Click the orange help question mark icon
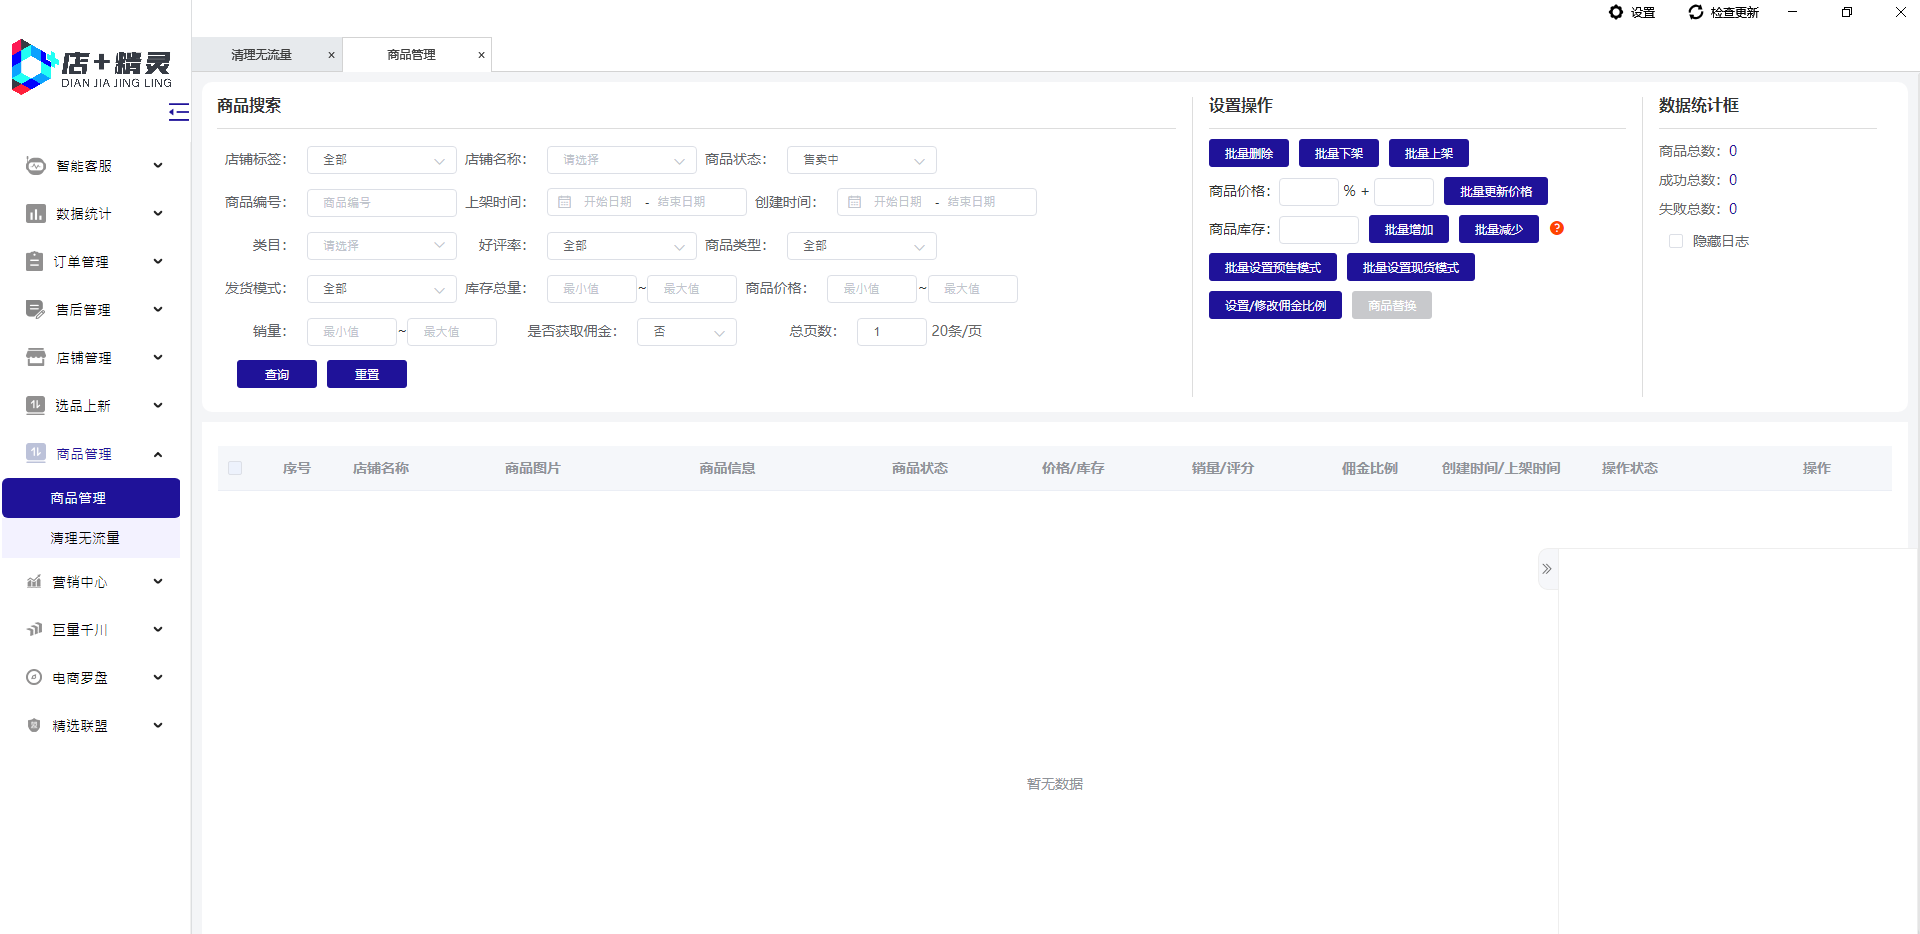This screenshot has height=934, width=1920. pyautogui.click(x=1557, y=228)
